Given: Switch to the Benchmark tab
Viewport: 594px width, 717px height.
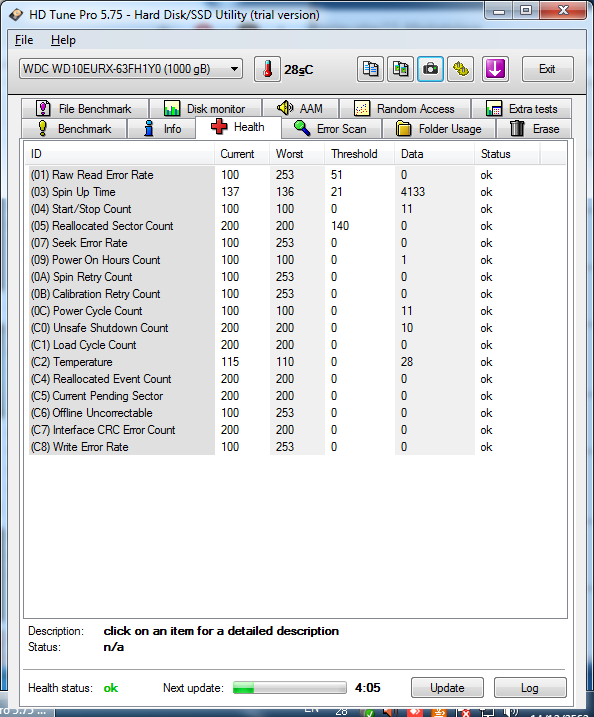Looking at the screenshot, I should [x=74, y=129].
